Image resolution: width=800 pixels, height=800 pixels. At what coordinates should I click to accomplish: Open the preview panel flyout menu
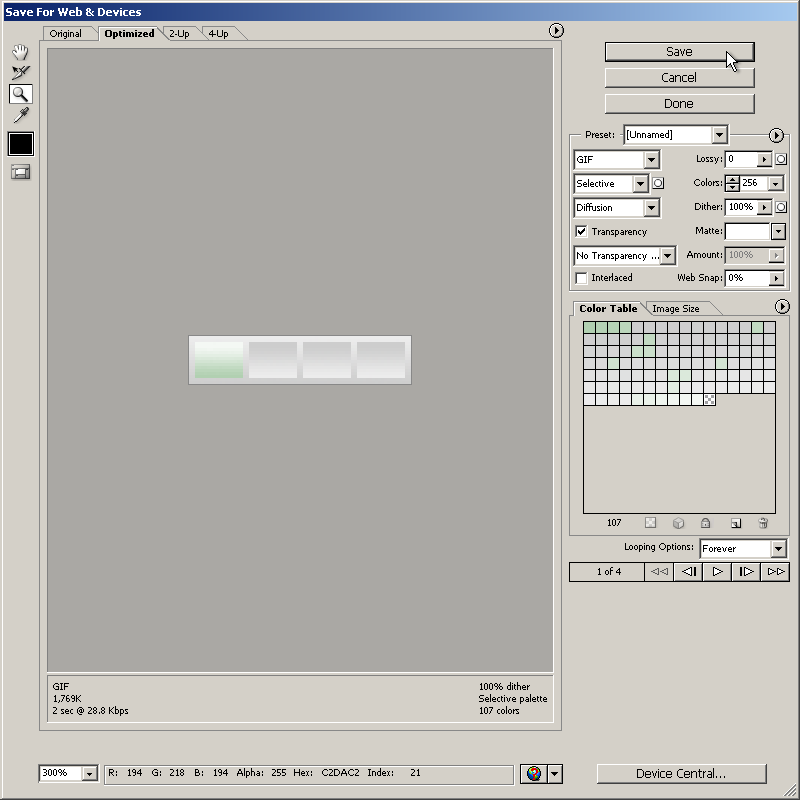[x=556, y=31]
